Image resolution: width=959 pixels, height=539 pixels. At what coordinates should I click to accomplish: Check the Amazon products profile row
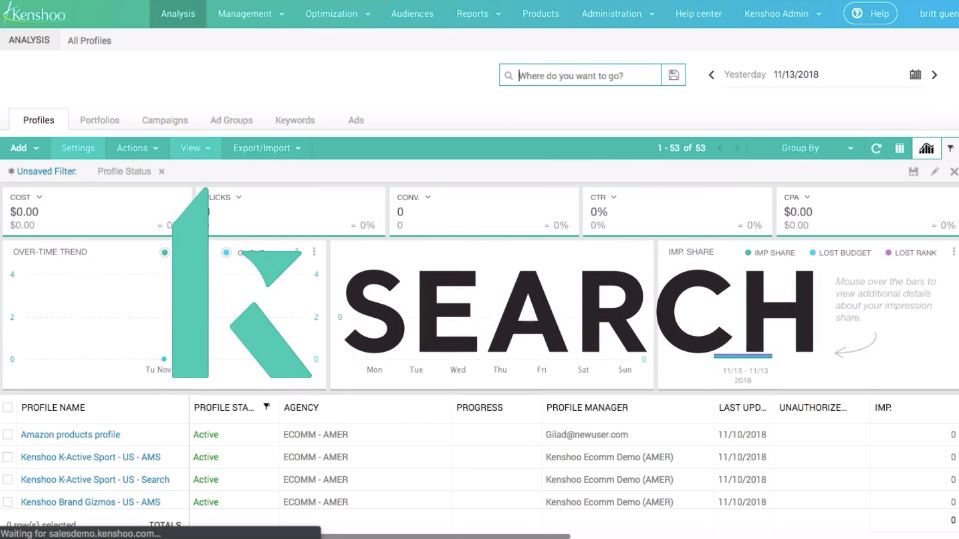(x=8, y=434)
